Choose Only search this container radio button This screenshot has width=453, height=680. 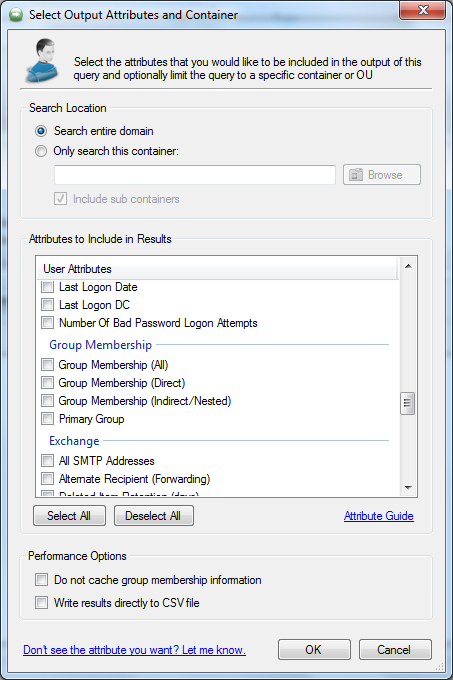41,151
